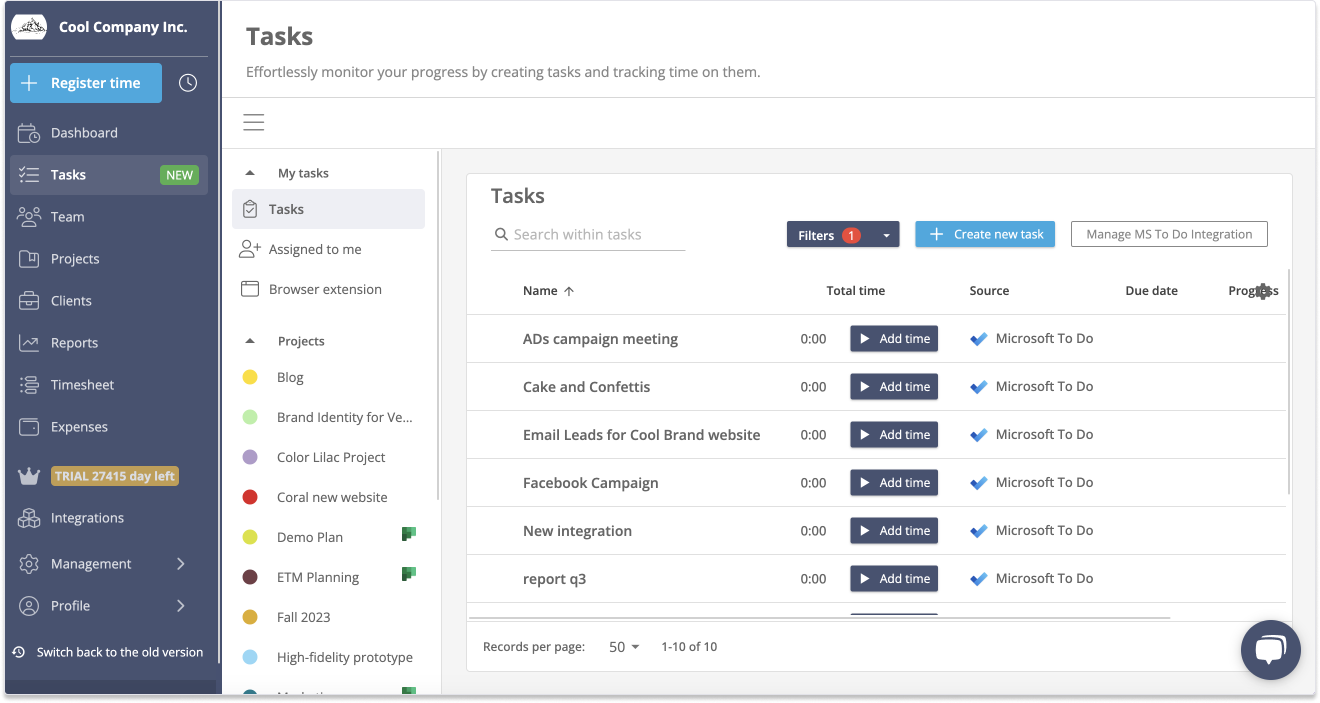This screenshot has width=1320, height=703.
Task: Expand the Management submenu
Action: pos(181,564)
